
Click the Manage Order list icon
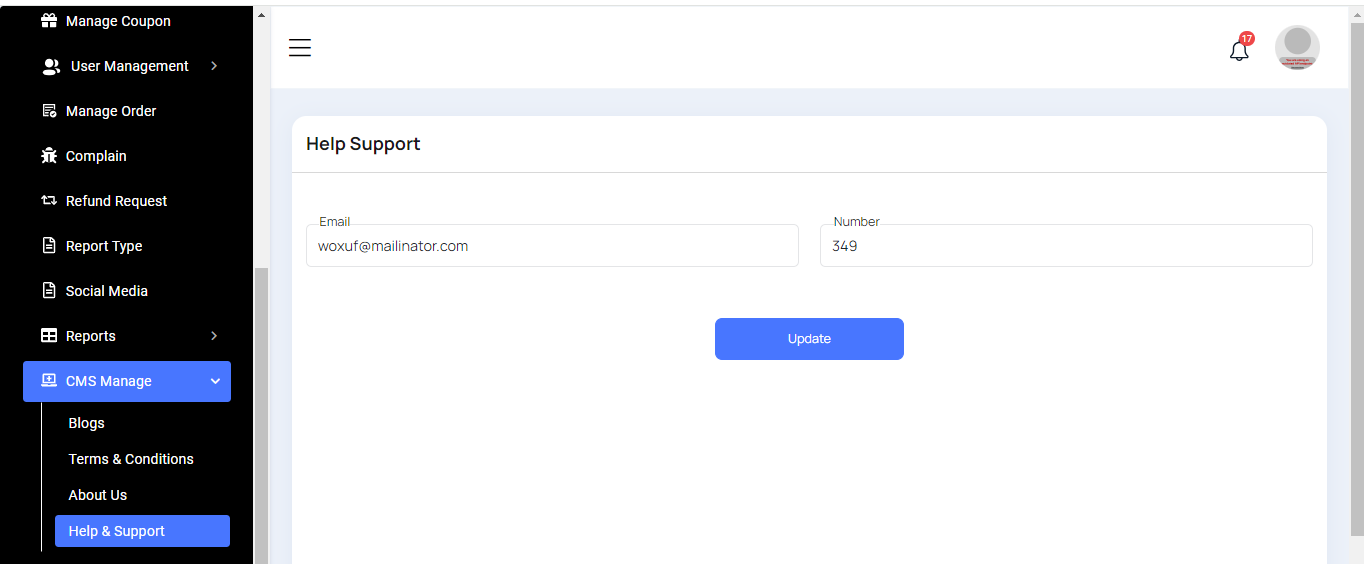(x=49, y=111)
